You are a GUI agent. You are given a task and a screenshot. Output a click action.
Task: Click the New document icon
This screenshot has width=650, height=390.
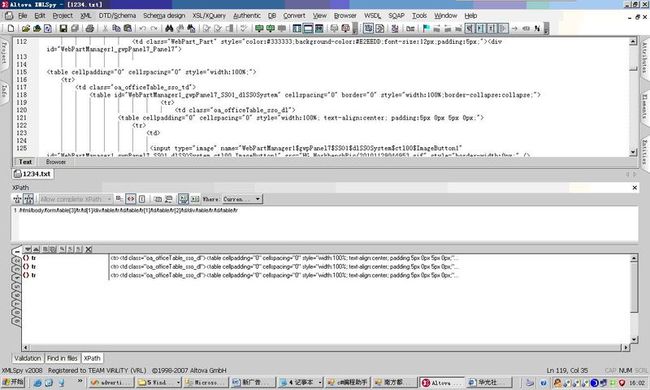point(11,28)
